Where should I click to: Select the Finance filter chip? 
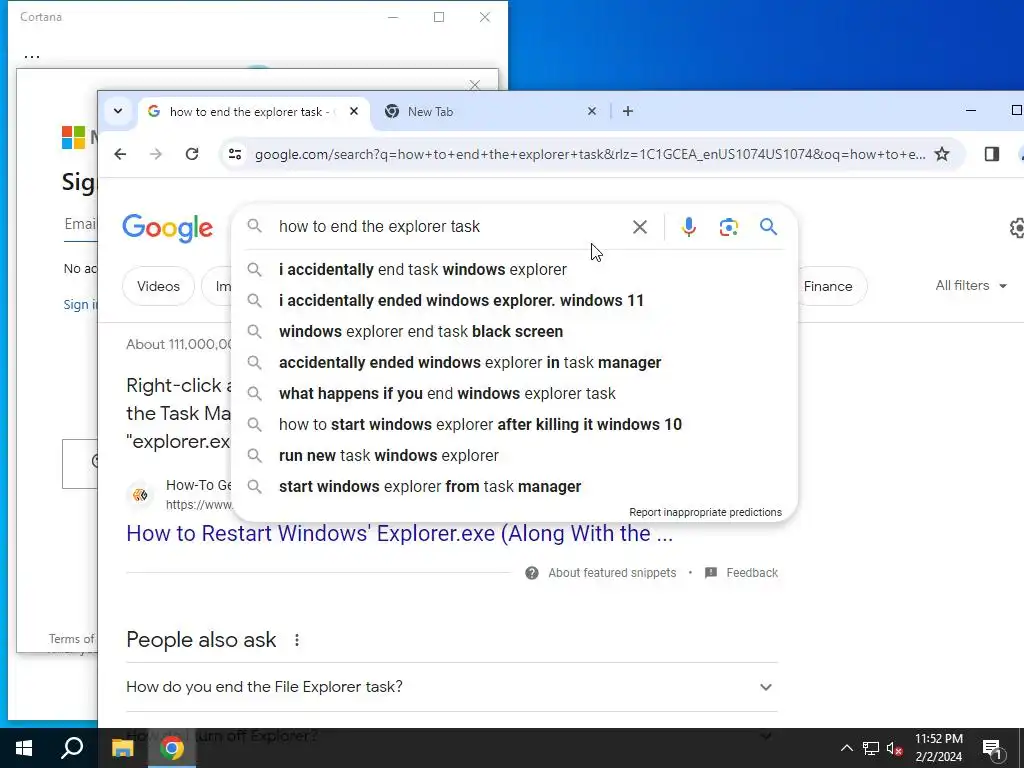click(829, 286)
